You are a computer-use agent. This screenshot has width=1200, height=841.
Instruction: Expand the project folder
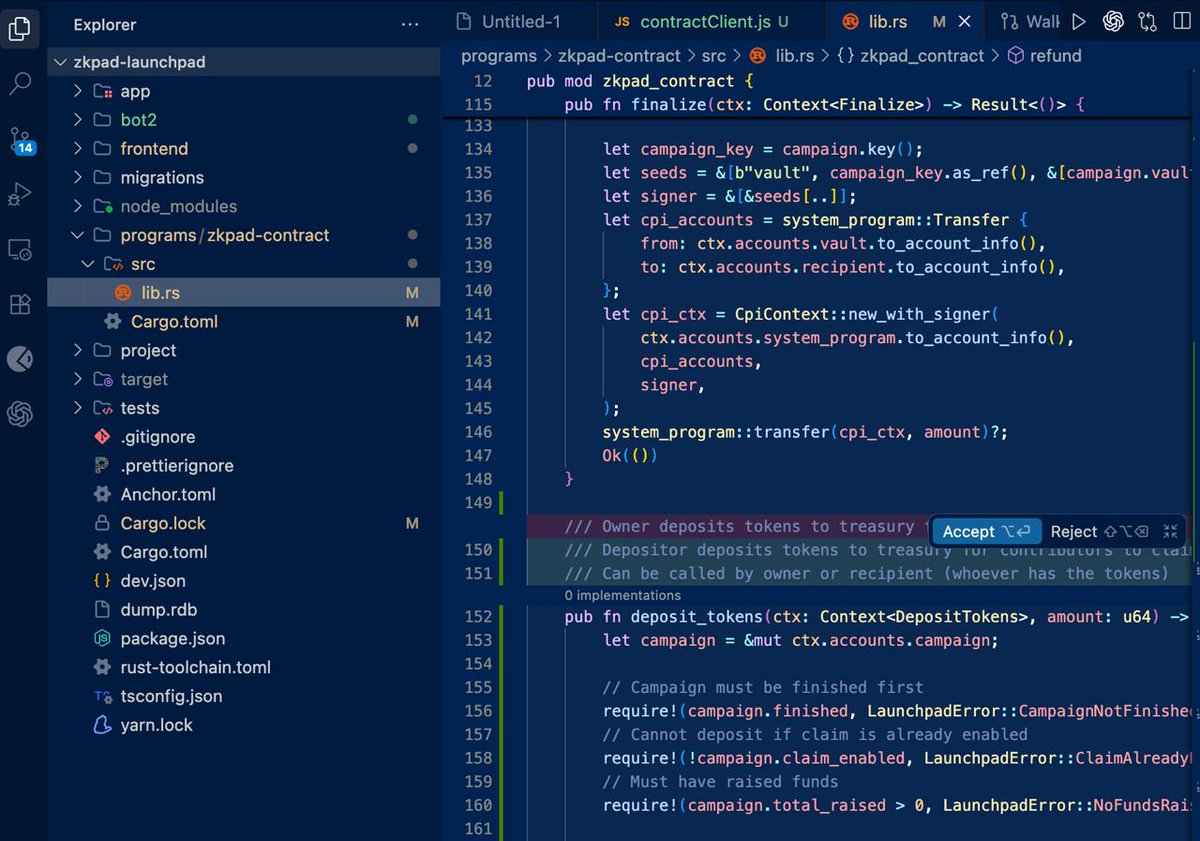coord(244,351)
